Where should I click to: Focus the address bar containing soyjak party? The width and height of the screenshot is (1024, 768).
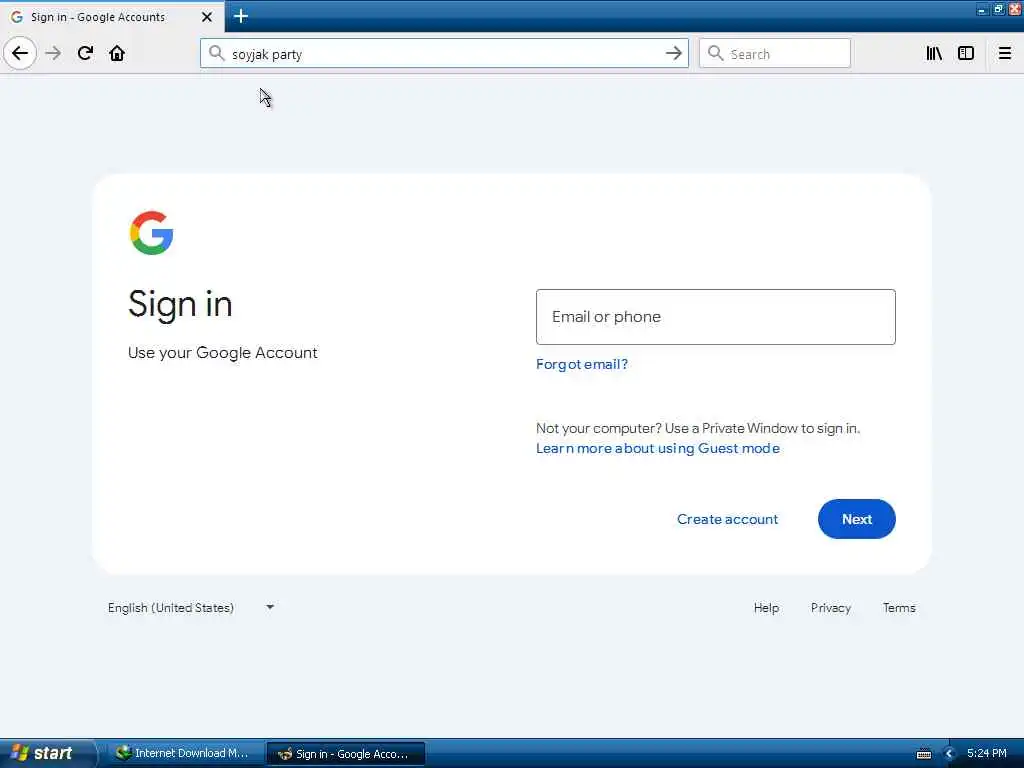click(444, 54)
